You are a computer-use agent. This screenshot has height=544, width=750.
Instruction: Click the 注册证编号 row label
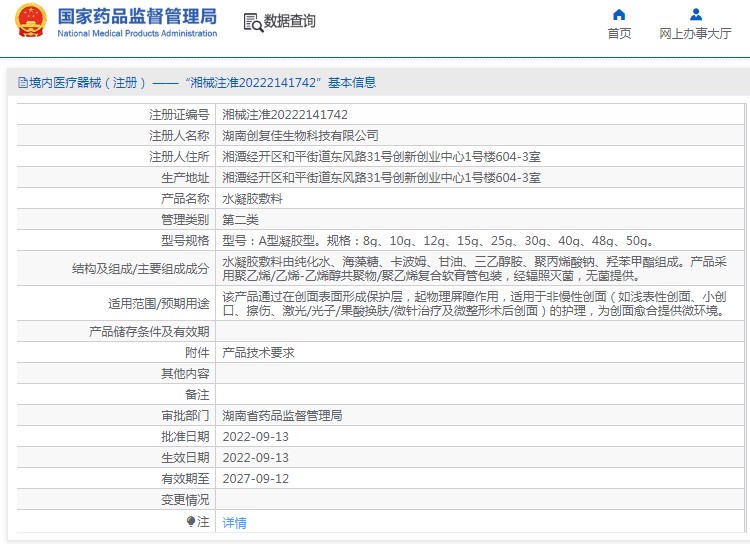[x=179, y=115]
